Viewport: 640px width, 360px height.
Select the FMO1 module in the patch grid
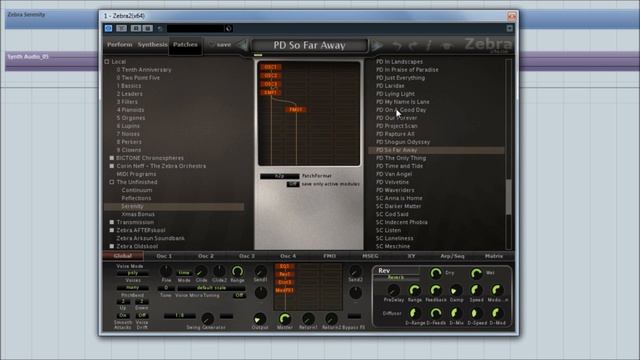tap(296, 110)
